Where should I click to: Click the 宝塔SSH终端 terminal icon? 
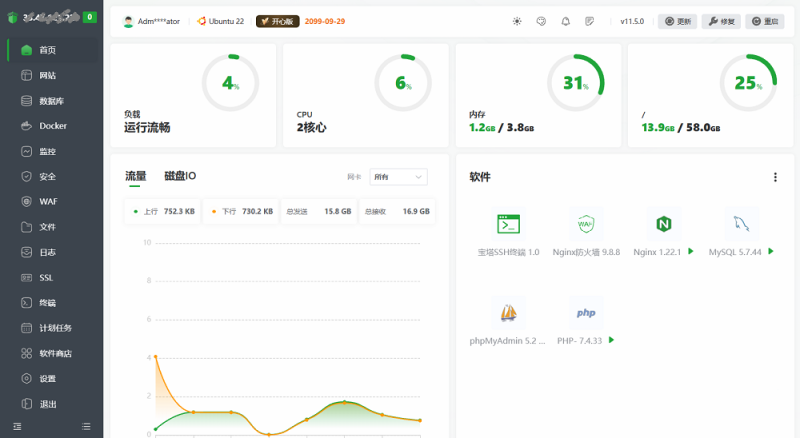508,224
